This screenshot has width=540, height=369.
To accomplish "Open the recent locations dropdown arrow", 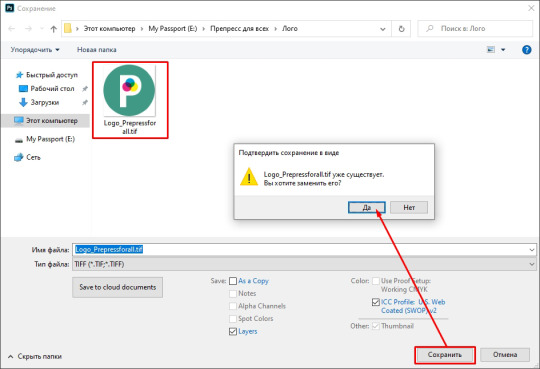I will click(x=42, y=29).
